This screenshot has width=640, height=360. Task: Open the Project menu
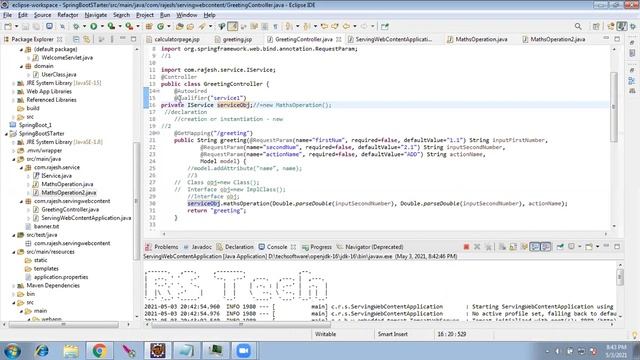[145, 15]
